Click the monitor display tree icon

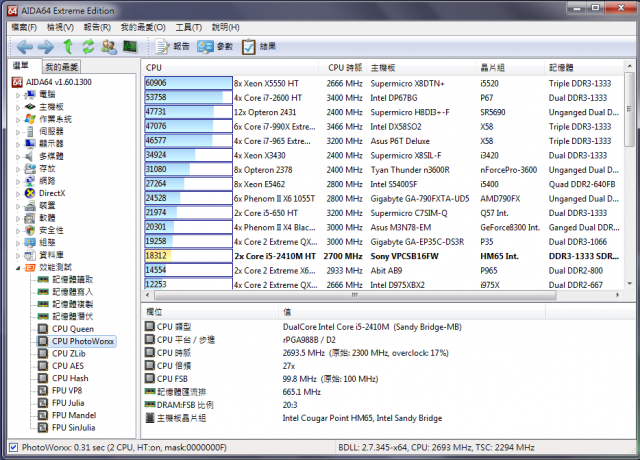point(30,144)
